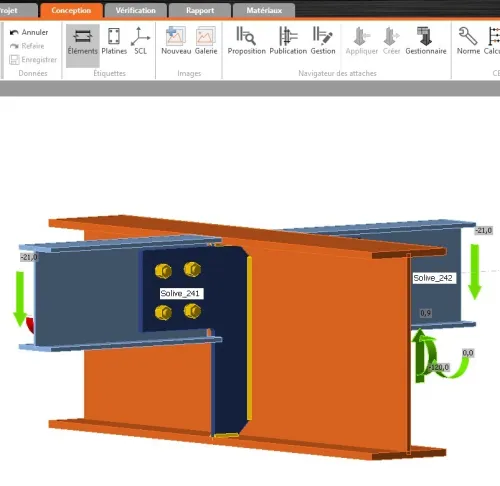This screenshot has height=486, width=500.
Task: Select the lower-right yellow bolt
Action: click(x=192, y=311)
